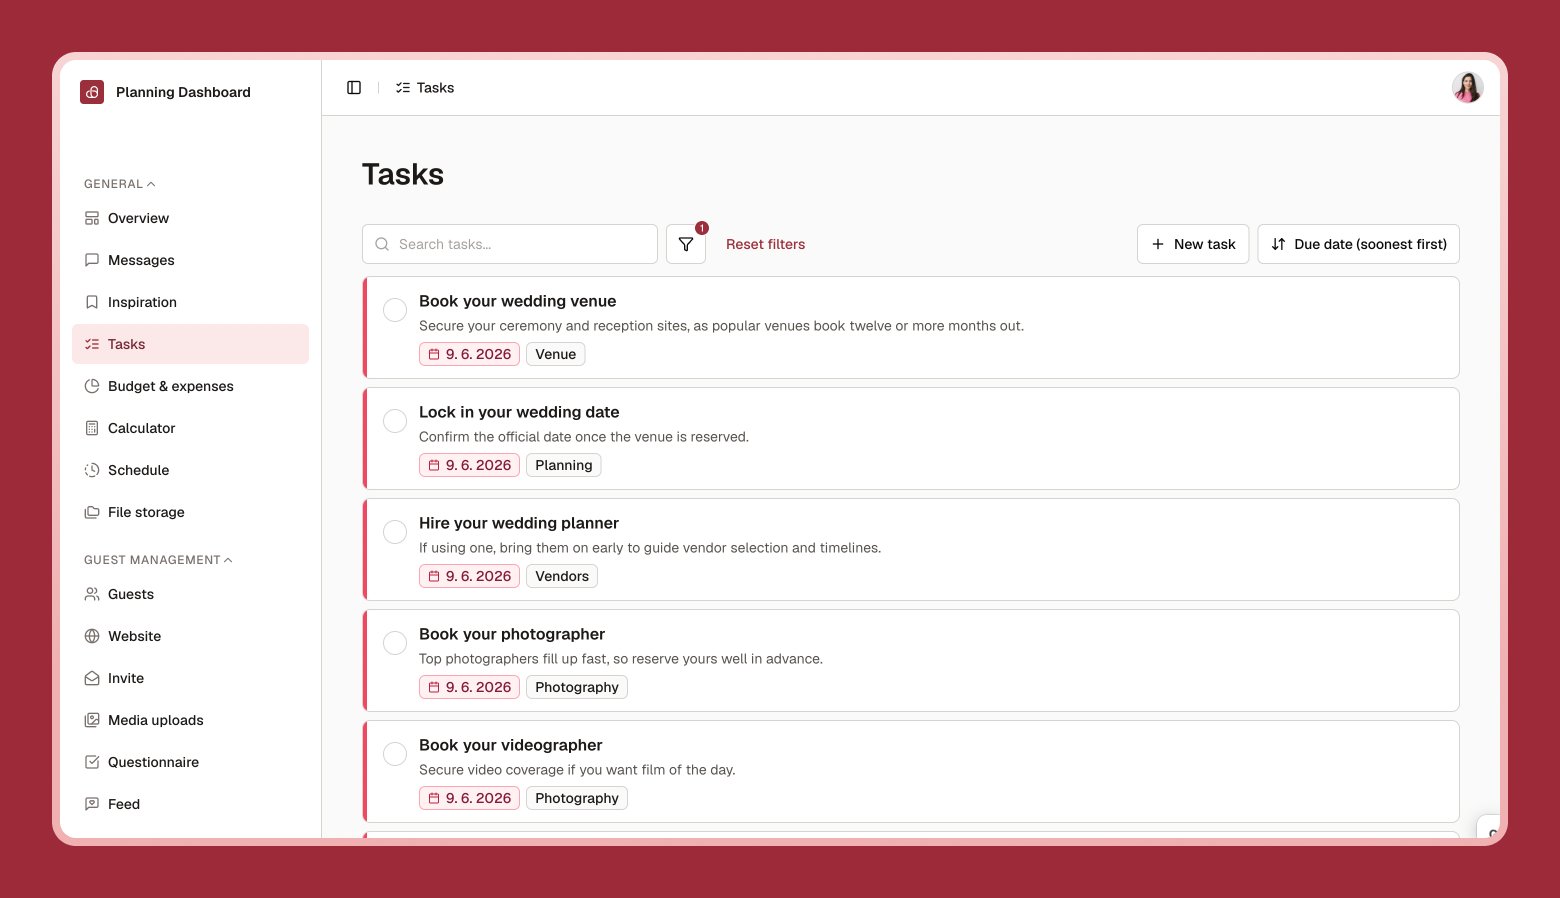This screenshot has width=1560, height=898.
Task: Open the Book your photographer task title
Action: pyautogui.click(x=512, y=634)
